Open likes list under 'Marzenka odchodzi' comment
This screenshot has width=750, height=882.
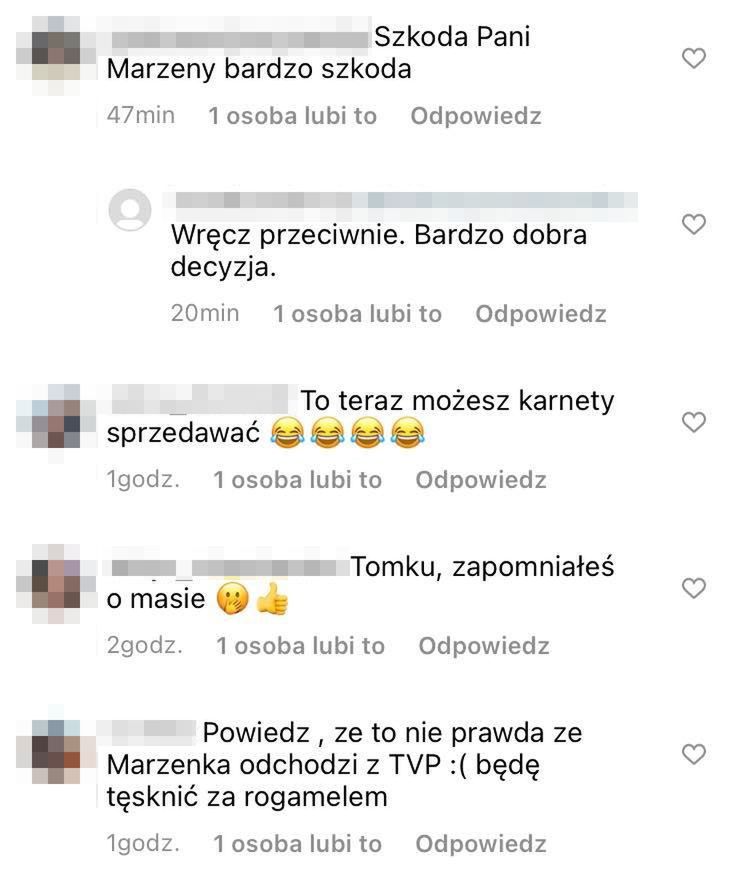pos(298,844)
